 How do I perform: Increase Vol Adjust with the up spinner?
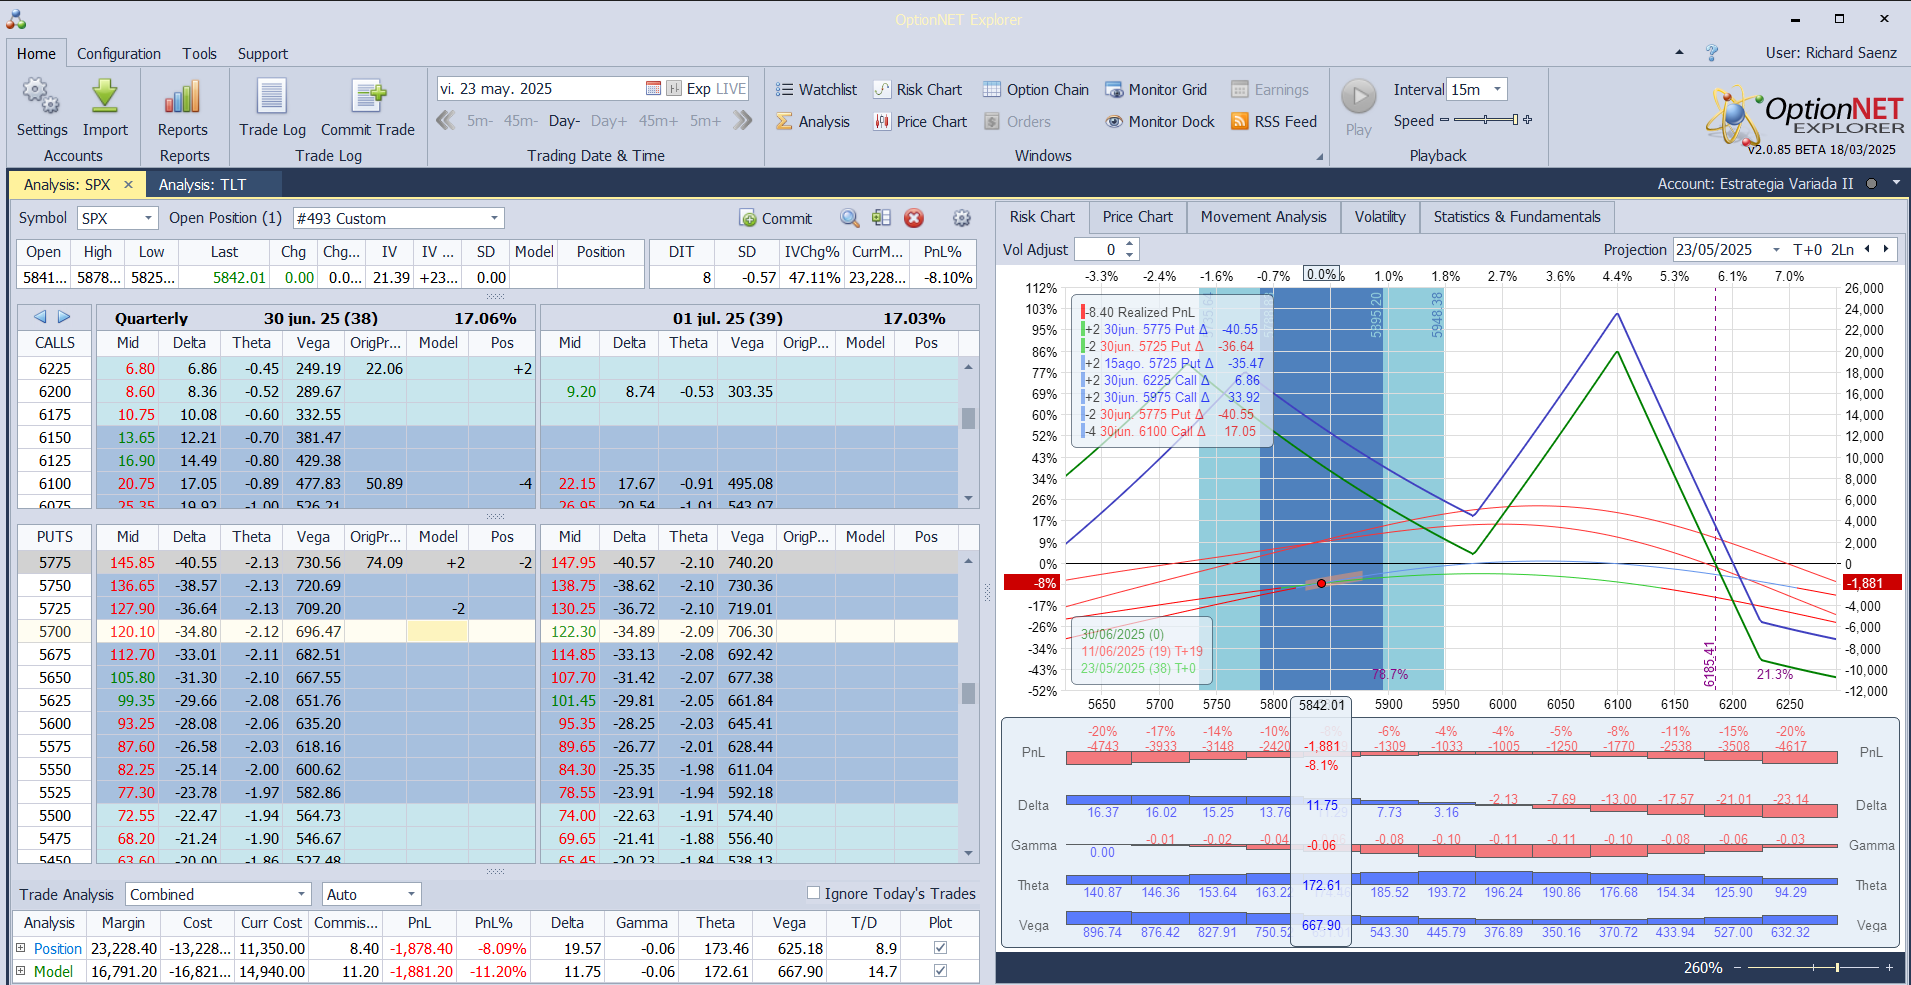tap(1130, 244)
